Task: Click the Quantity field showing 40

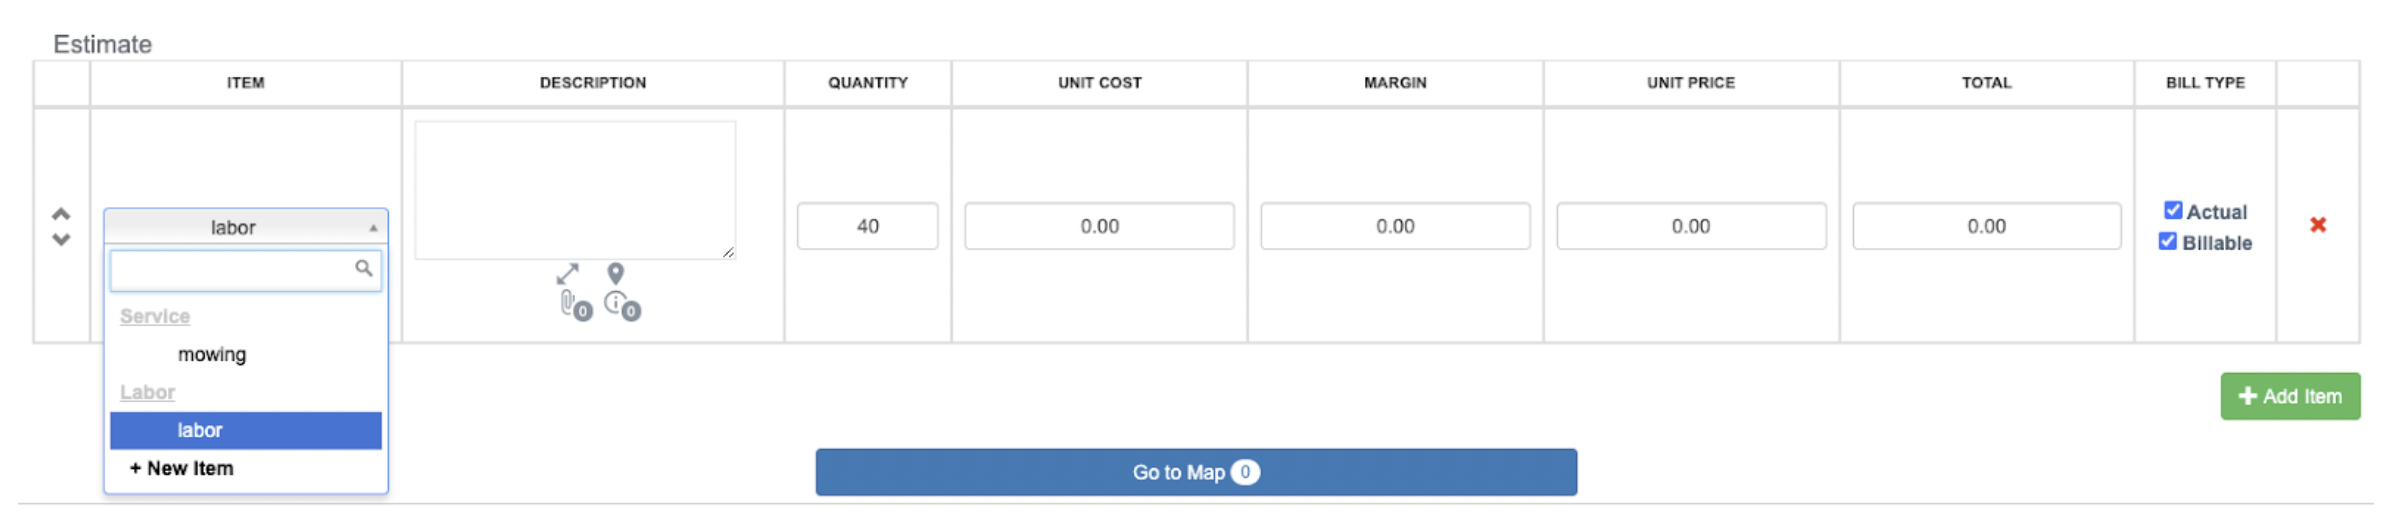Action: (867, 226)
